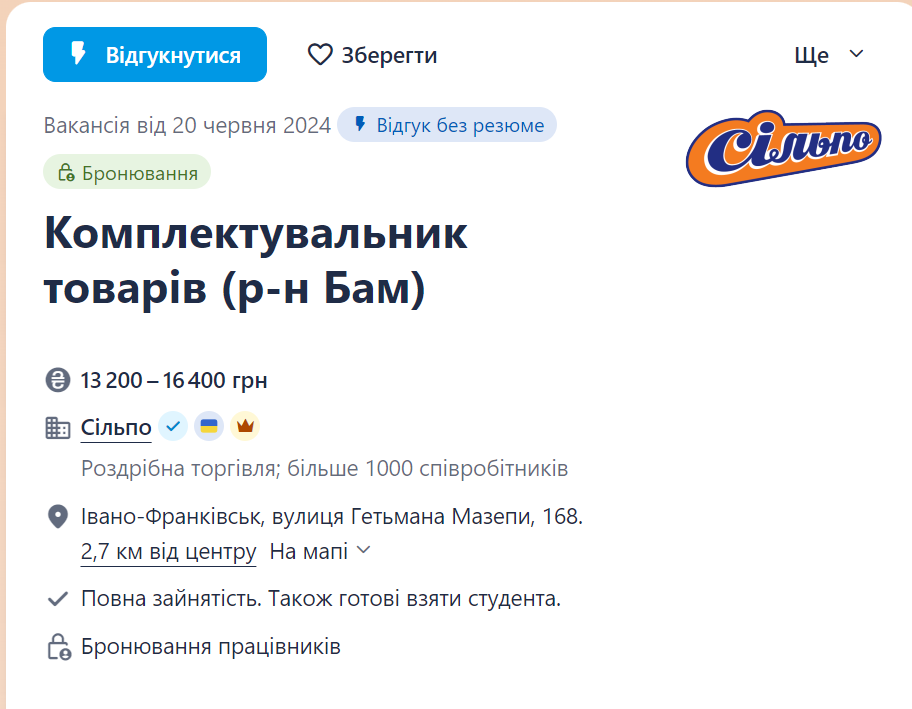The height and width of the screenshot is (709, 912).
Task: Click the heart icon to save vacancy
Action: [320, 55]
